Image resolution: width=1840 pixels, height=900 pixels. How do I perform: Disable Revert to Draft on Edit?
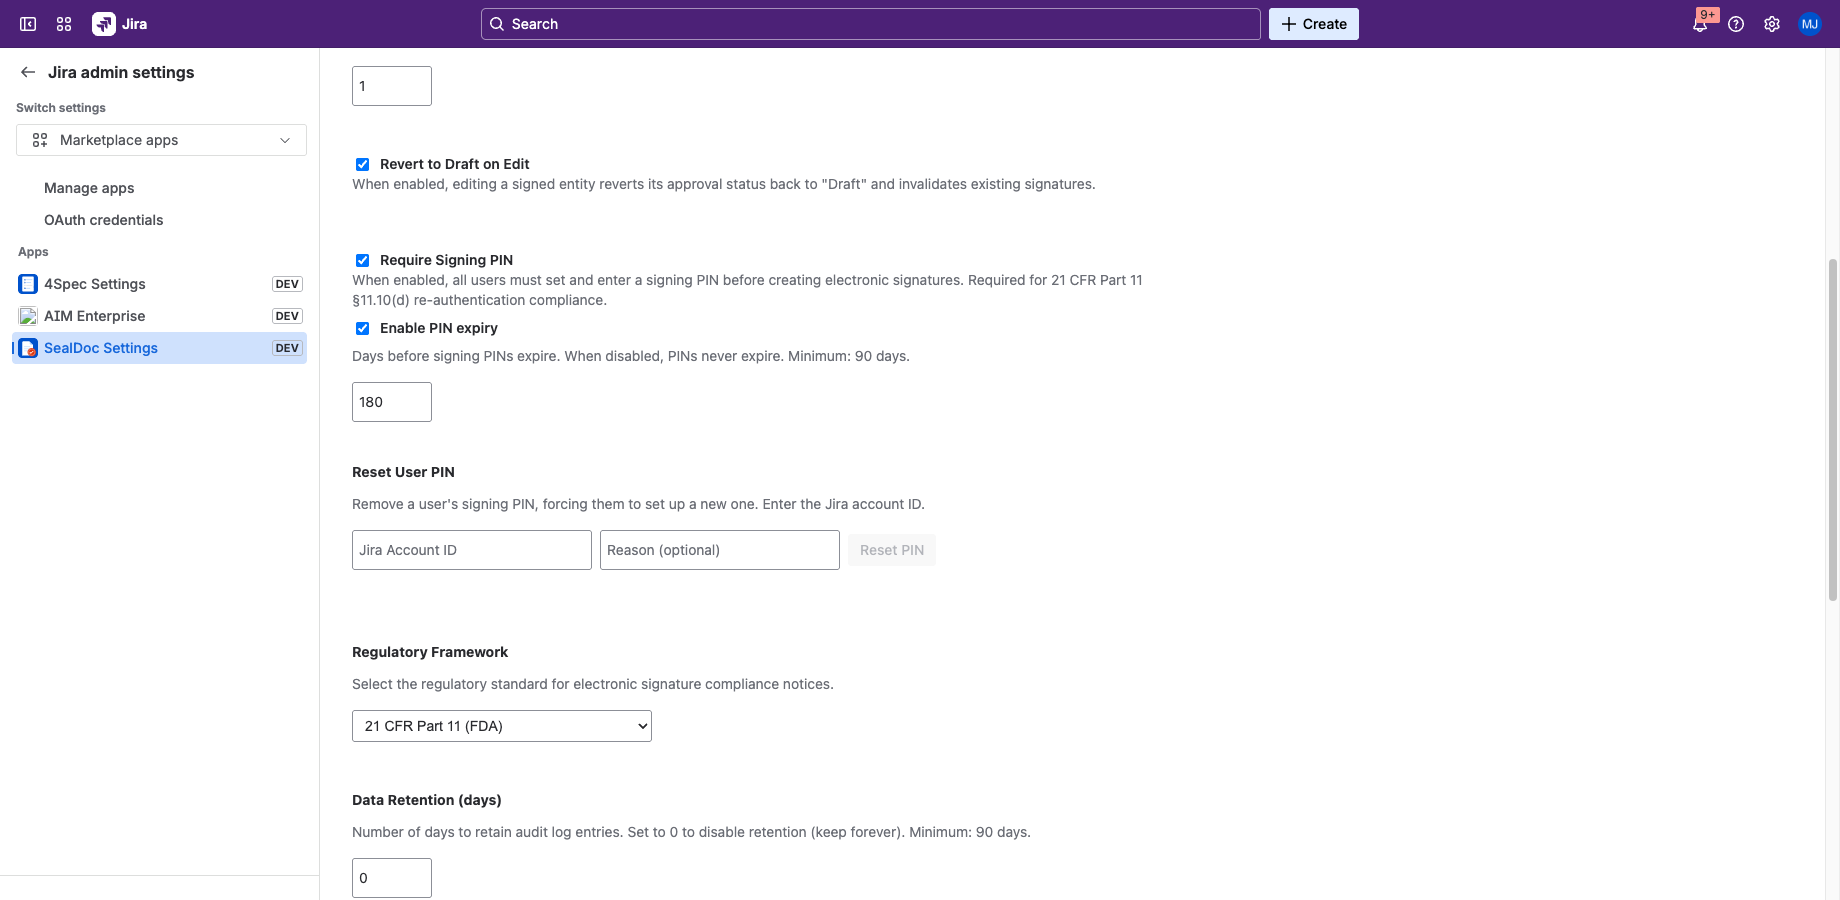(362, 164)
